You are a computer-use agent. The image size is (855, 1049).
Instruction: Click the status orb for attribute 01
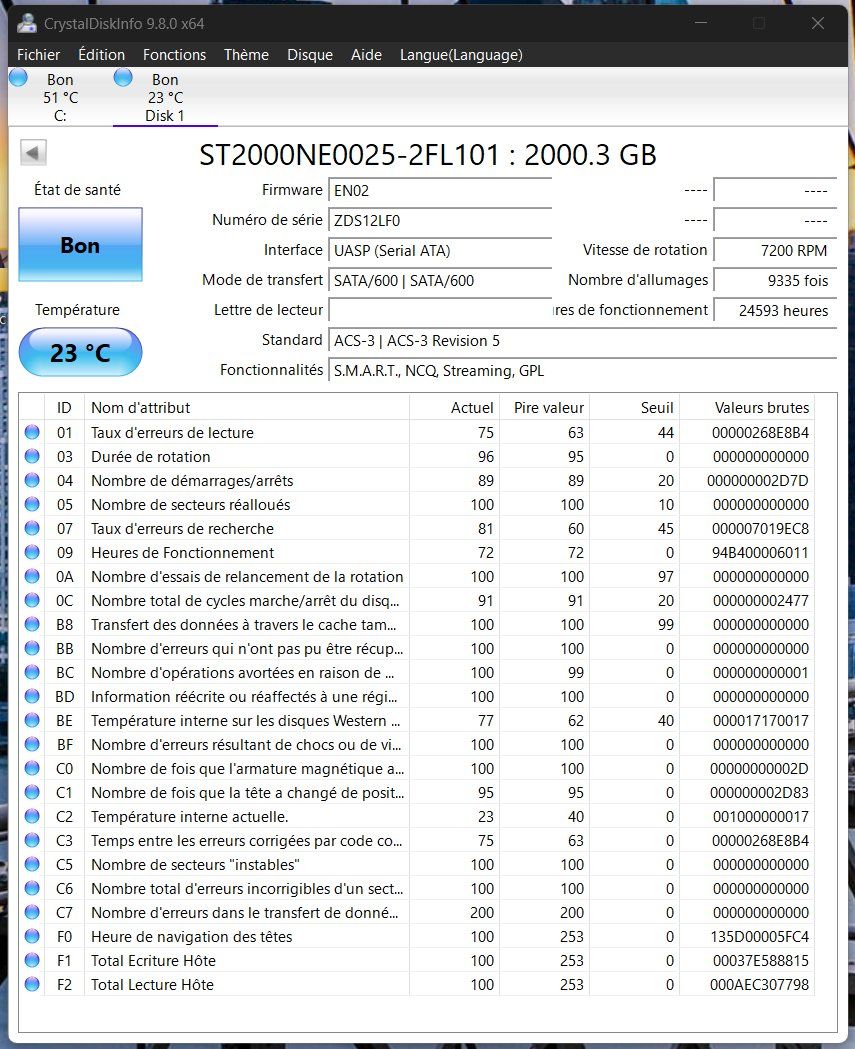[31, 432]
